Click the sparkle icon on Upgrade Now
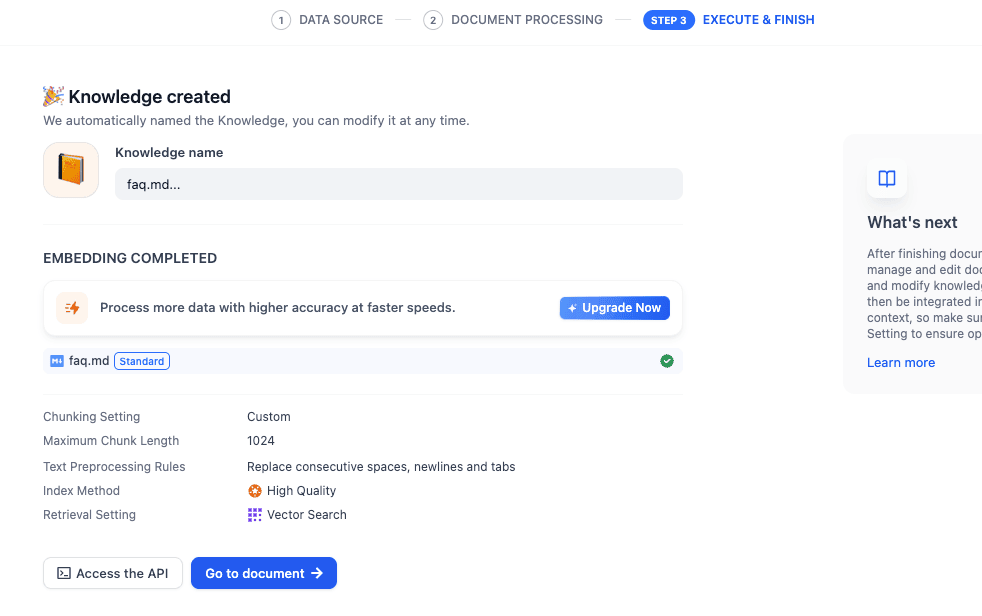The width and height of the screenshot is (982, 616). pos(572,308)
